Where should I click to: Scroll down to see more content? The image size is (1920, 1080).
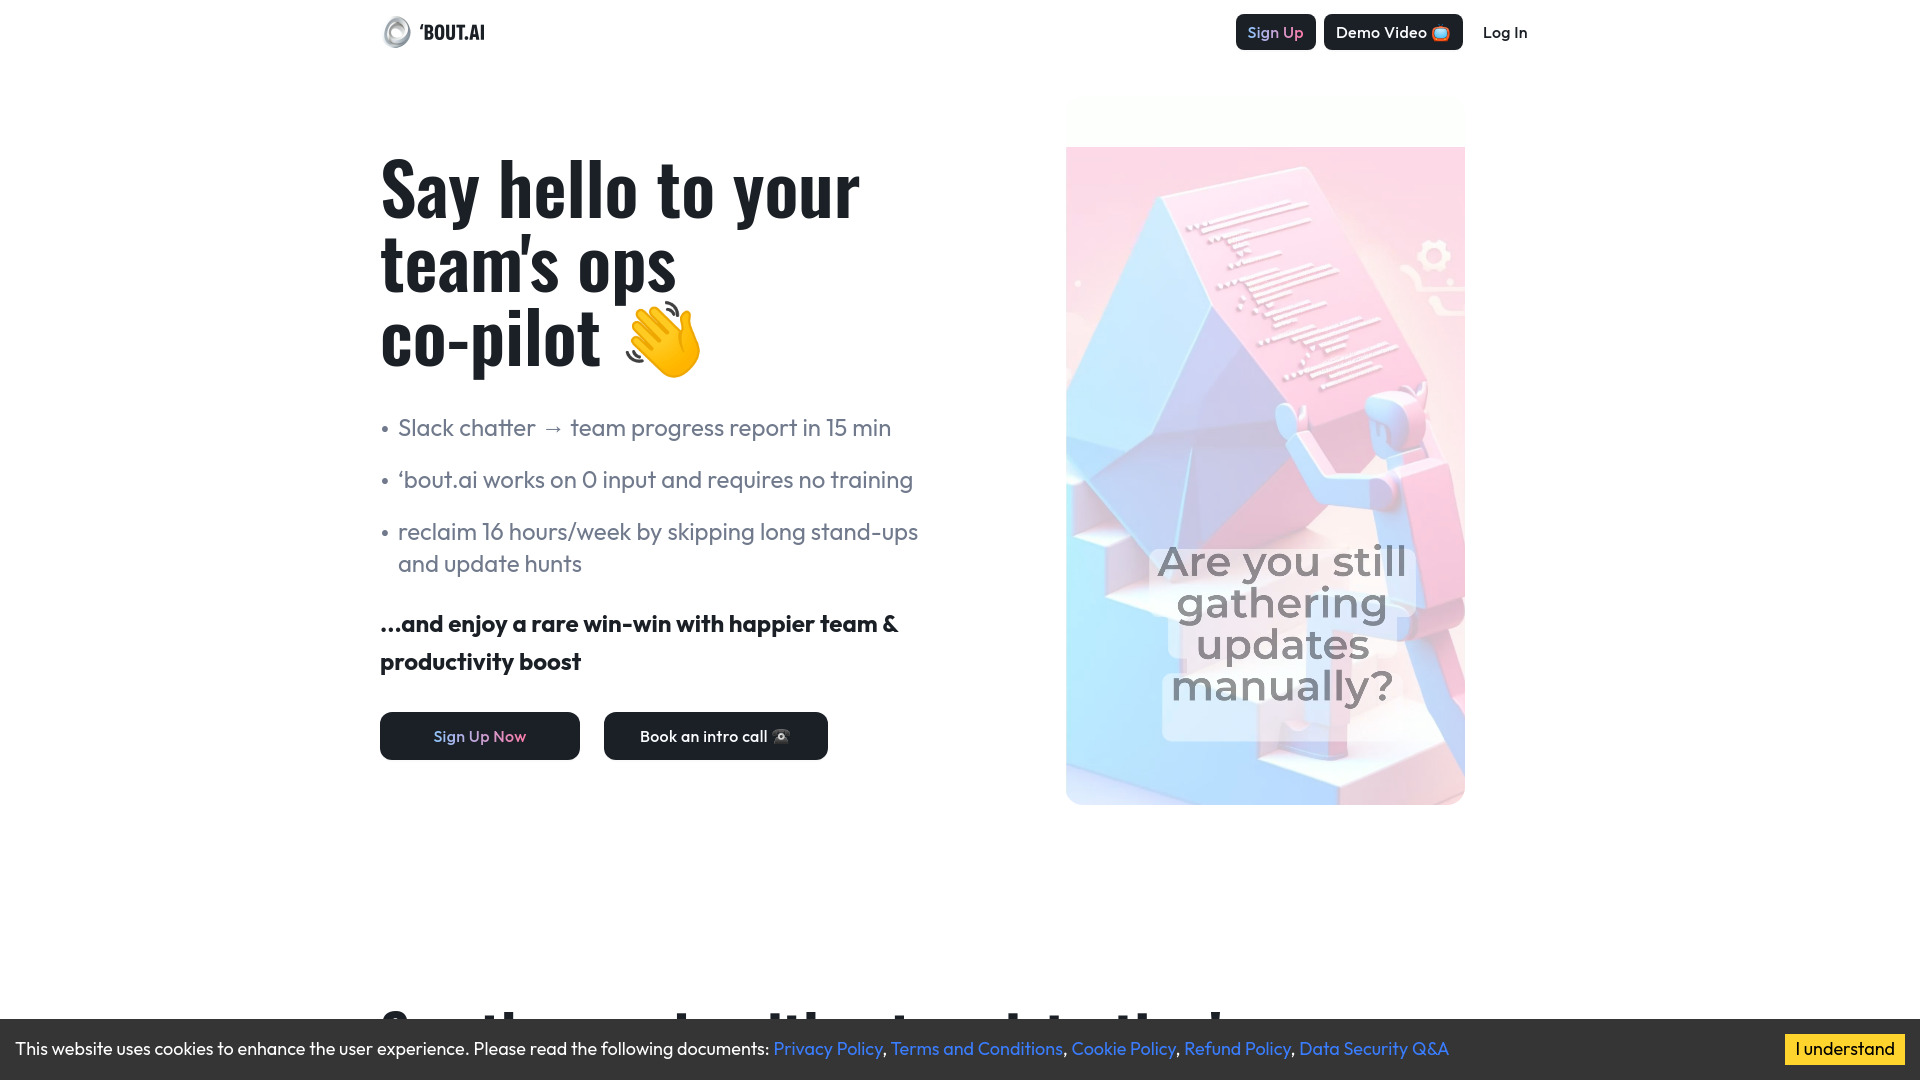(960, 1015)
